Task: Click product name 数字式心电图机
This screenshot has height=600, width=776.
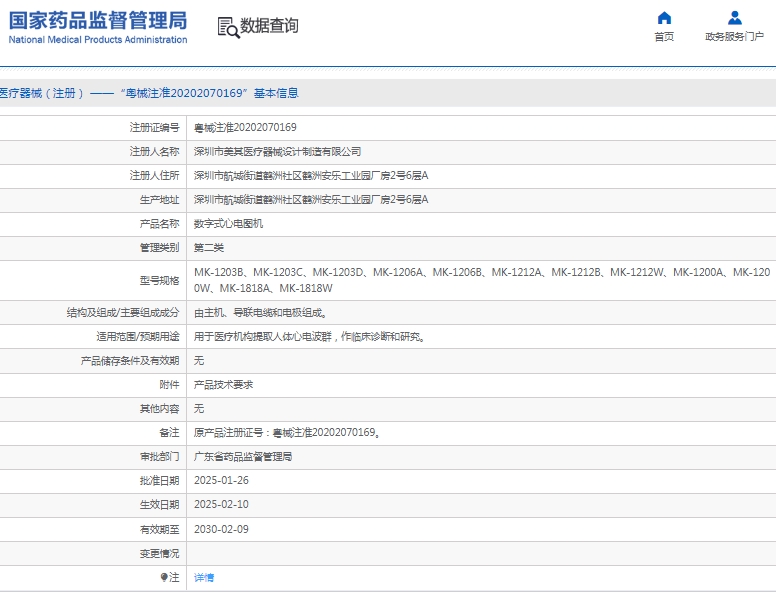Action: click(x=228, y=224)
